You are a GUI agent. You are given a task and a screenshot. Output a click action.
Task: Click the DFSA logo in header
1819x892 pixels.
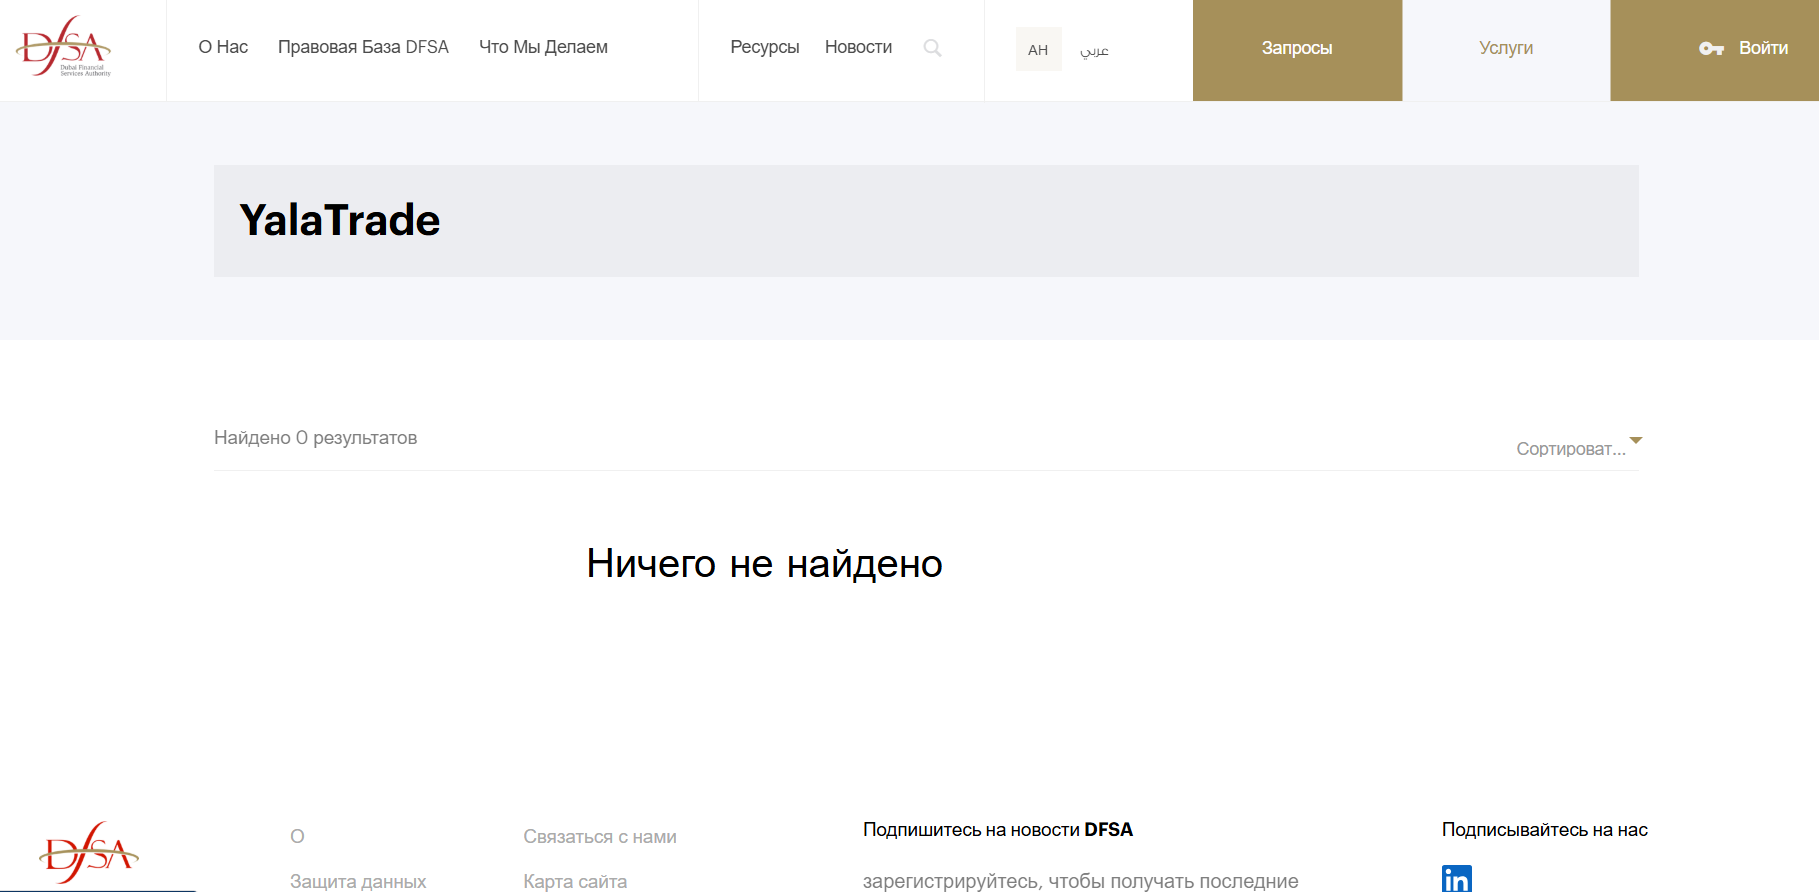click(x=64, y=47)
